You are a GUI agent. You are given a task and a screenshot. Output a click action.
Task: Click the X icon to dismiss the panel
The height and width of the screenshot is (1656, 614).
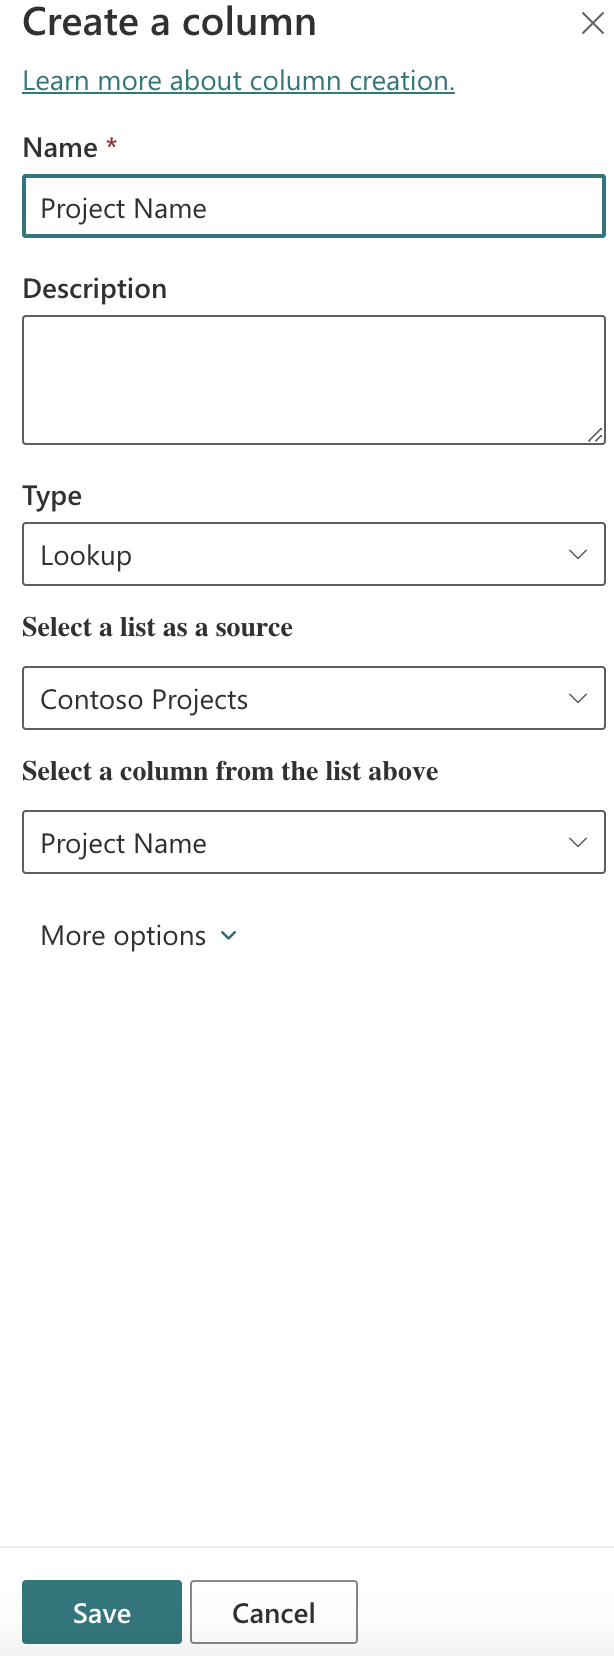point(592,23)
